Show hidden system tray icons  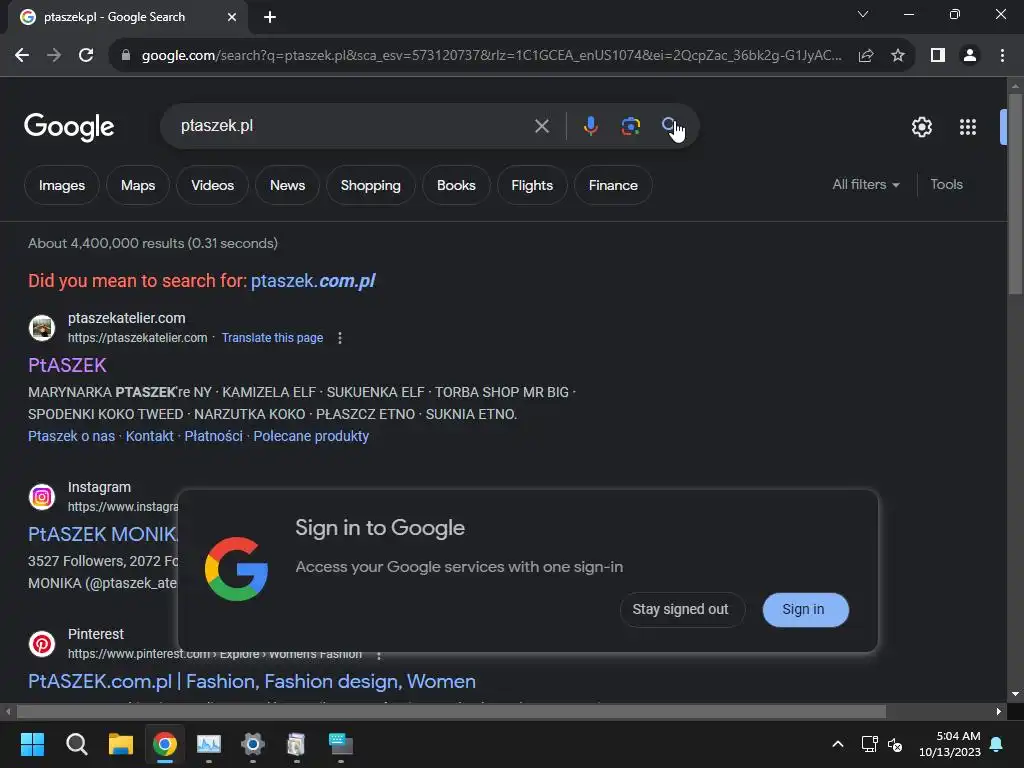[838, 744]
